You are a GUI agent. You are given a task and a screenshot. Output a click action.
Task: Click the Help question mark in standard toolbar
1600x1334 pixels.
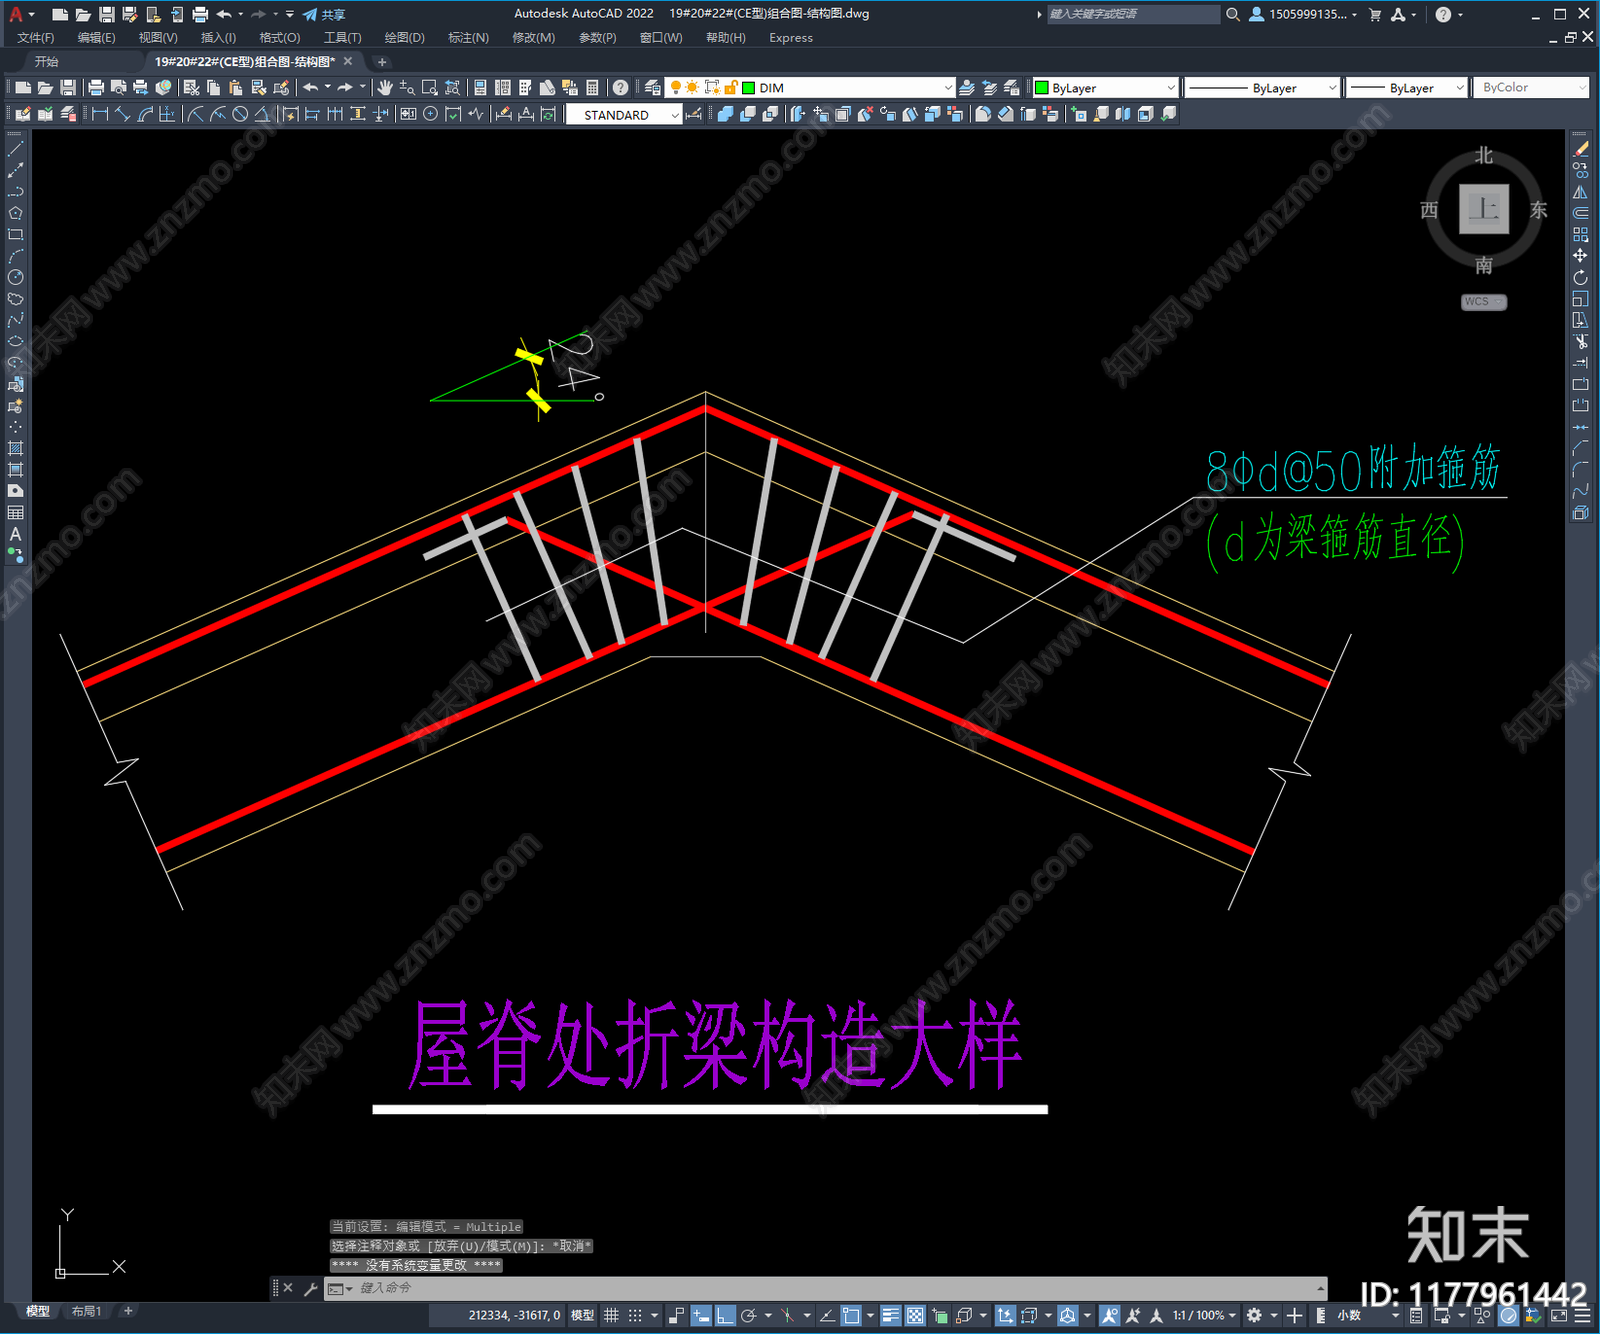point(620,88)
